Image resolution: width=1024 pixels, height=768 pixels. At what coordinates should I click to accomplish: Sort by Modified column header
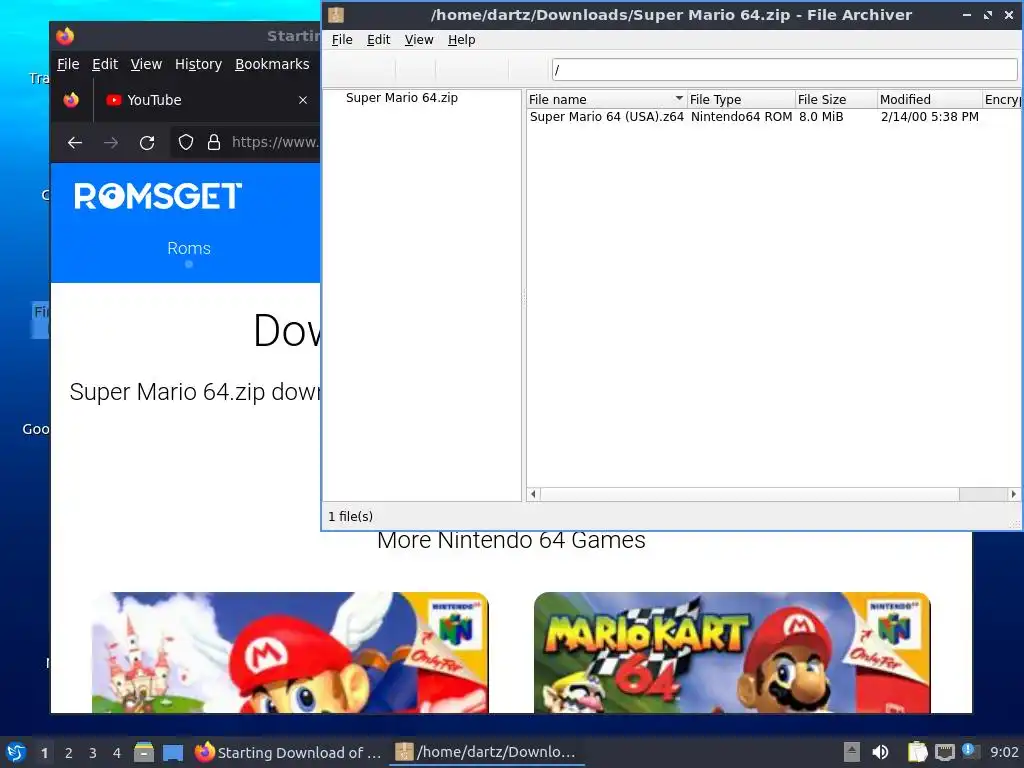pyautogui.click(x=929, y=99)
